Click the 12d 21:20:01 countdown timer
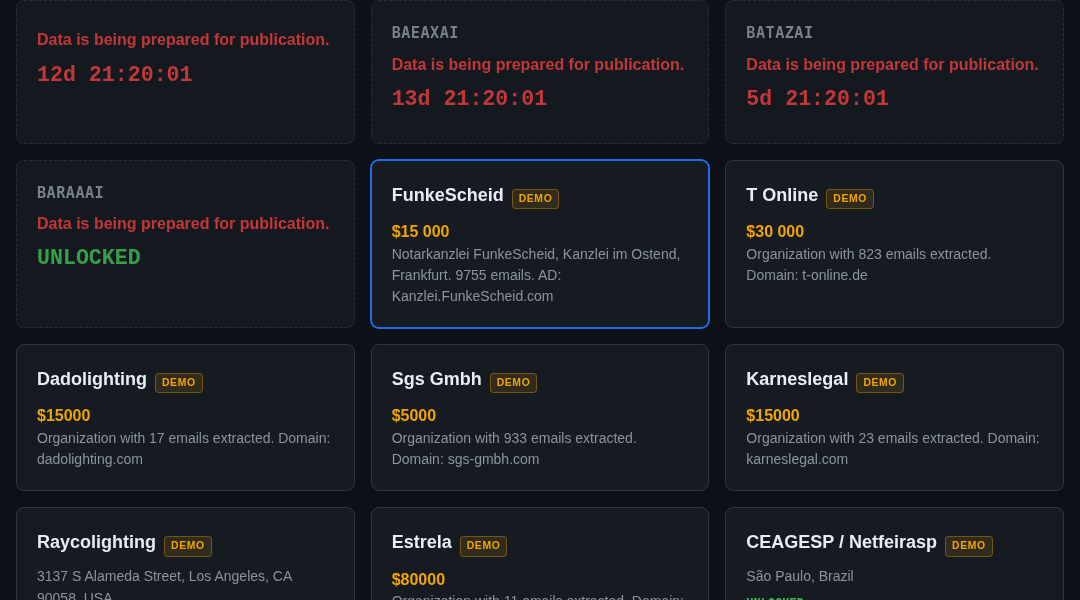 click(x=114, y=74)
